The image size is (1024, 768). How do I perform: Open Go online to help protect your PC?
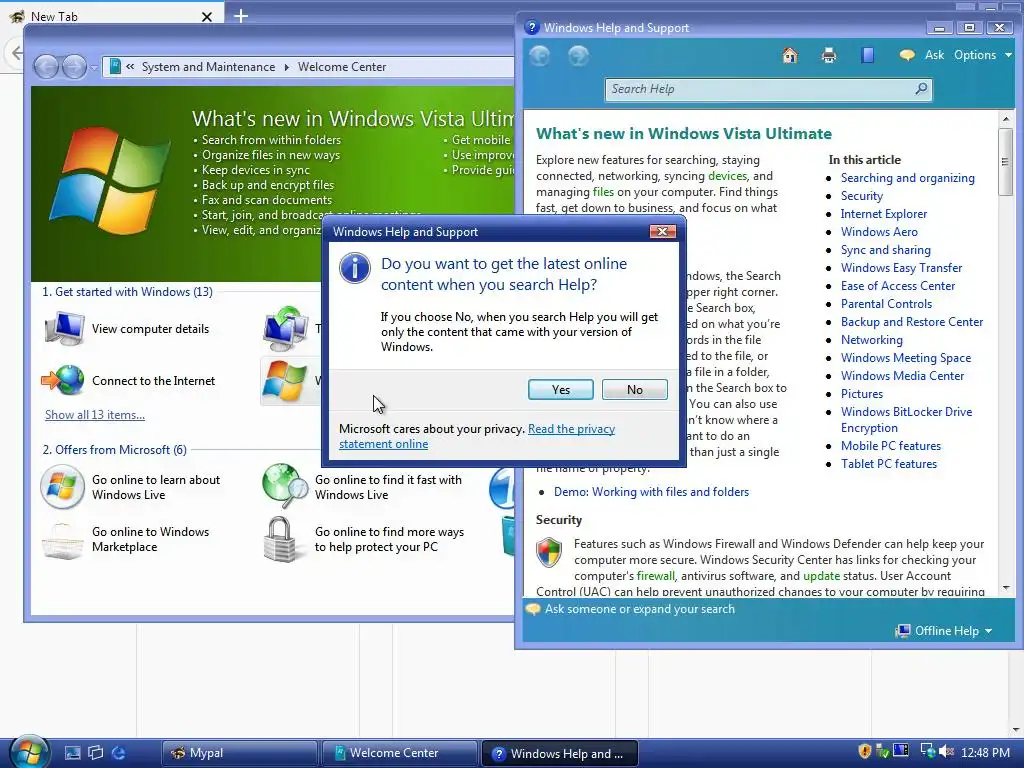click(364, 539)
